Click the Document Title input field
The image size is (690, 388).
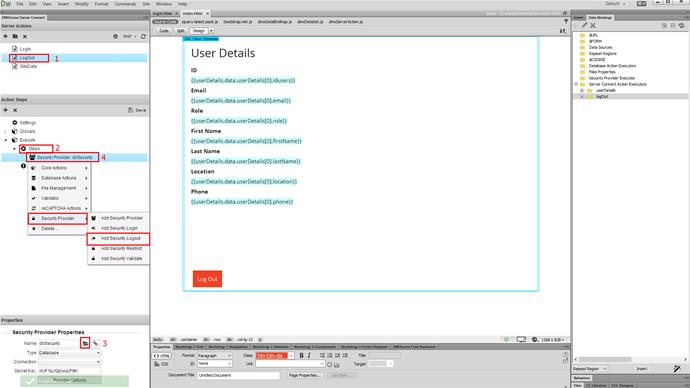pos(238,375)
